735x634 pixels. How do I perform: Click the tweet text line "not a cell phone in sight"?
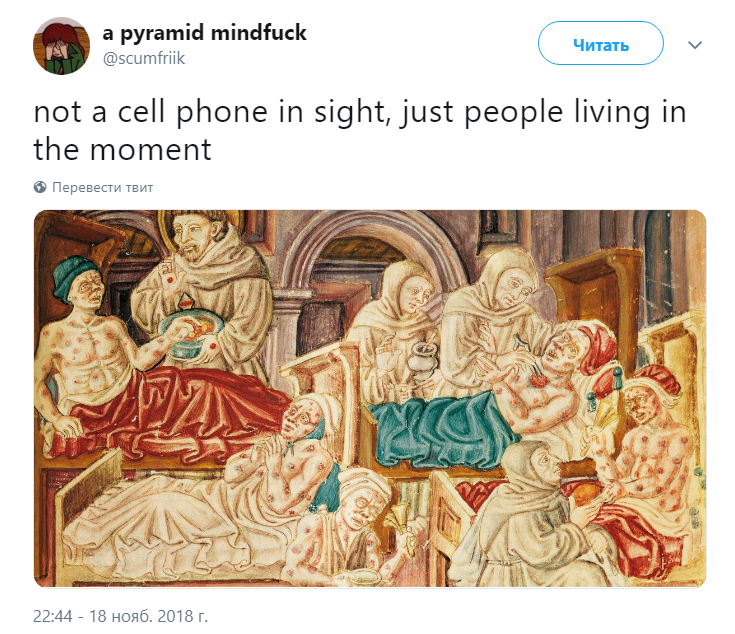[212, 112]
